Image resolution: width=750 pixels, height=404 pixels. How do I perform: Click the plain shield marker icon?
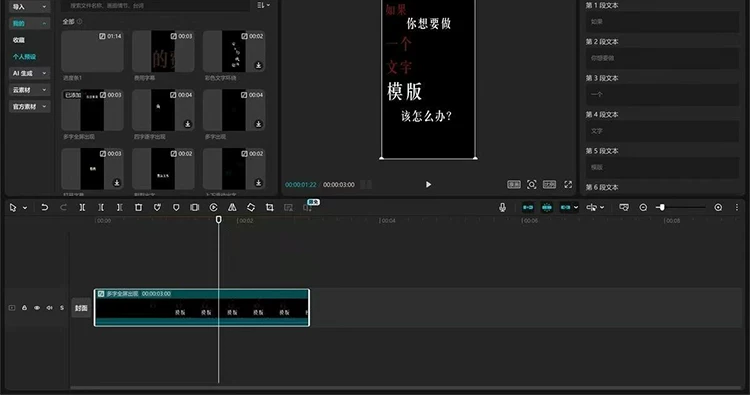coord(176,207)
